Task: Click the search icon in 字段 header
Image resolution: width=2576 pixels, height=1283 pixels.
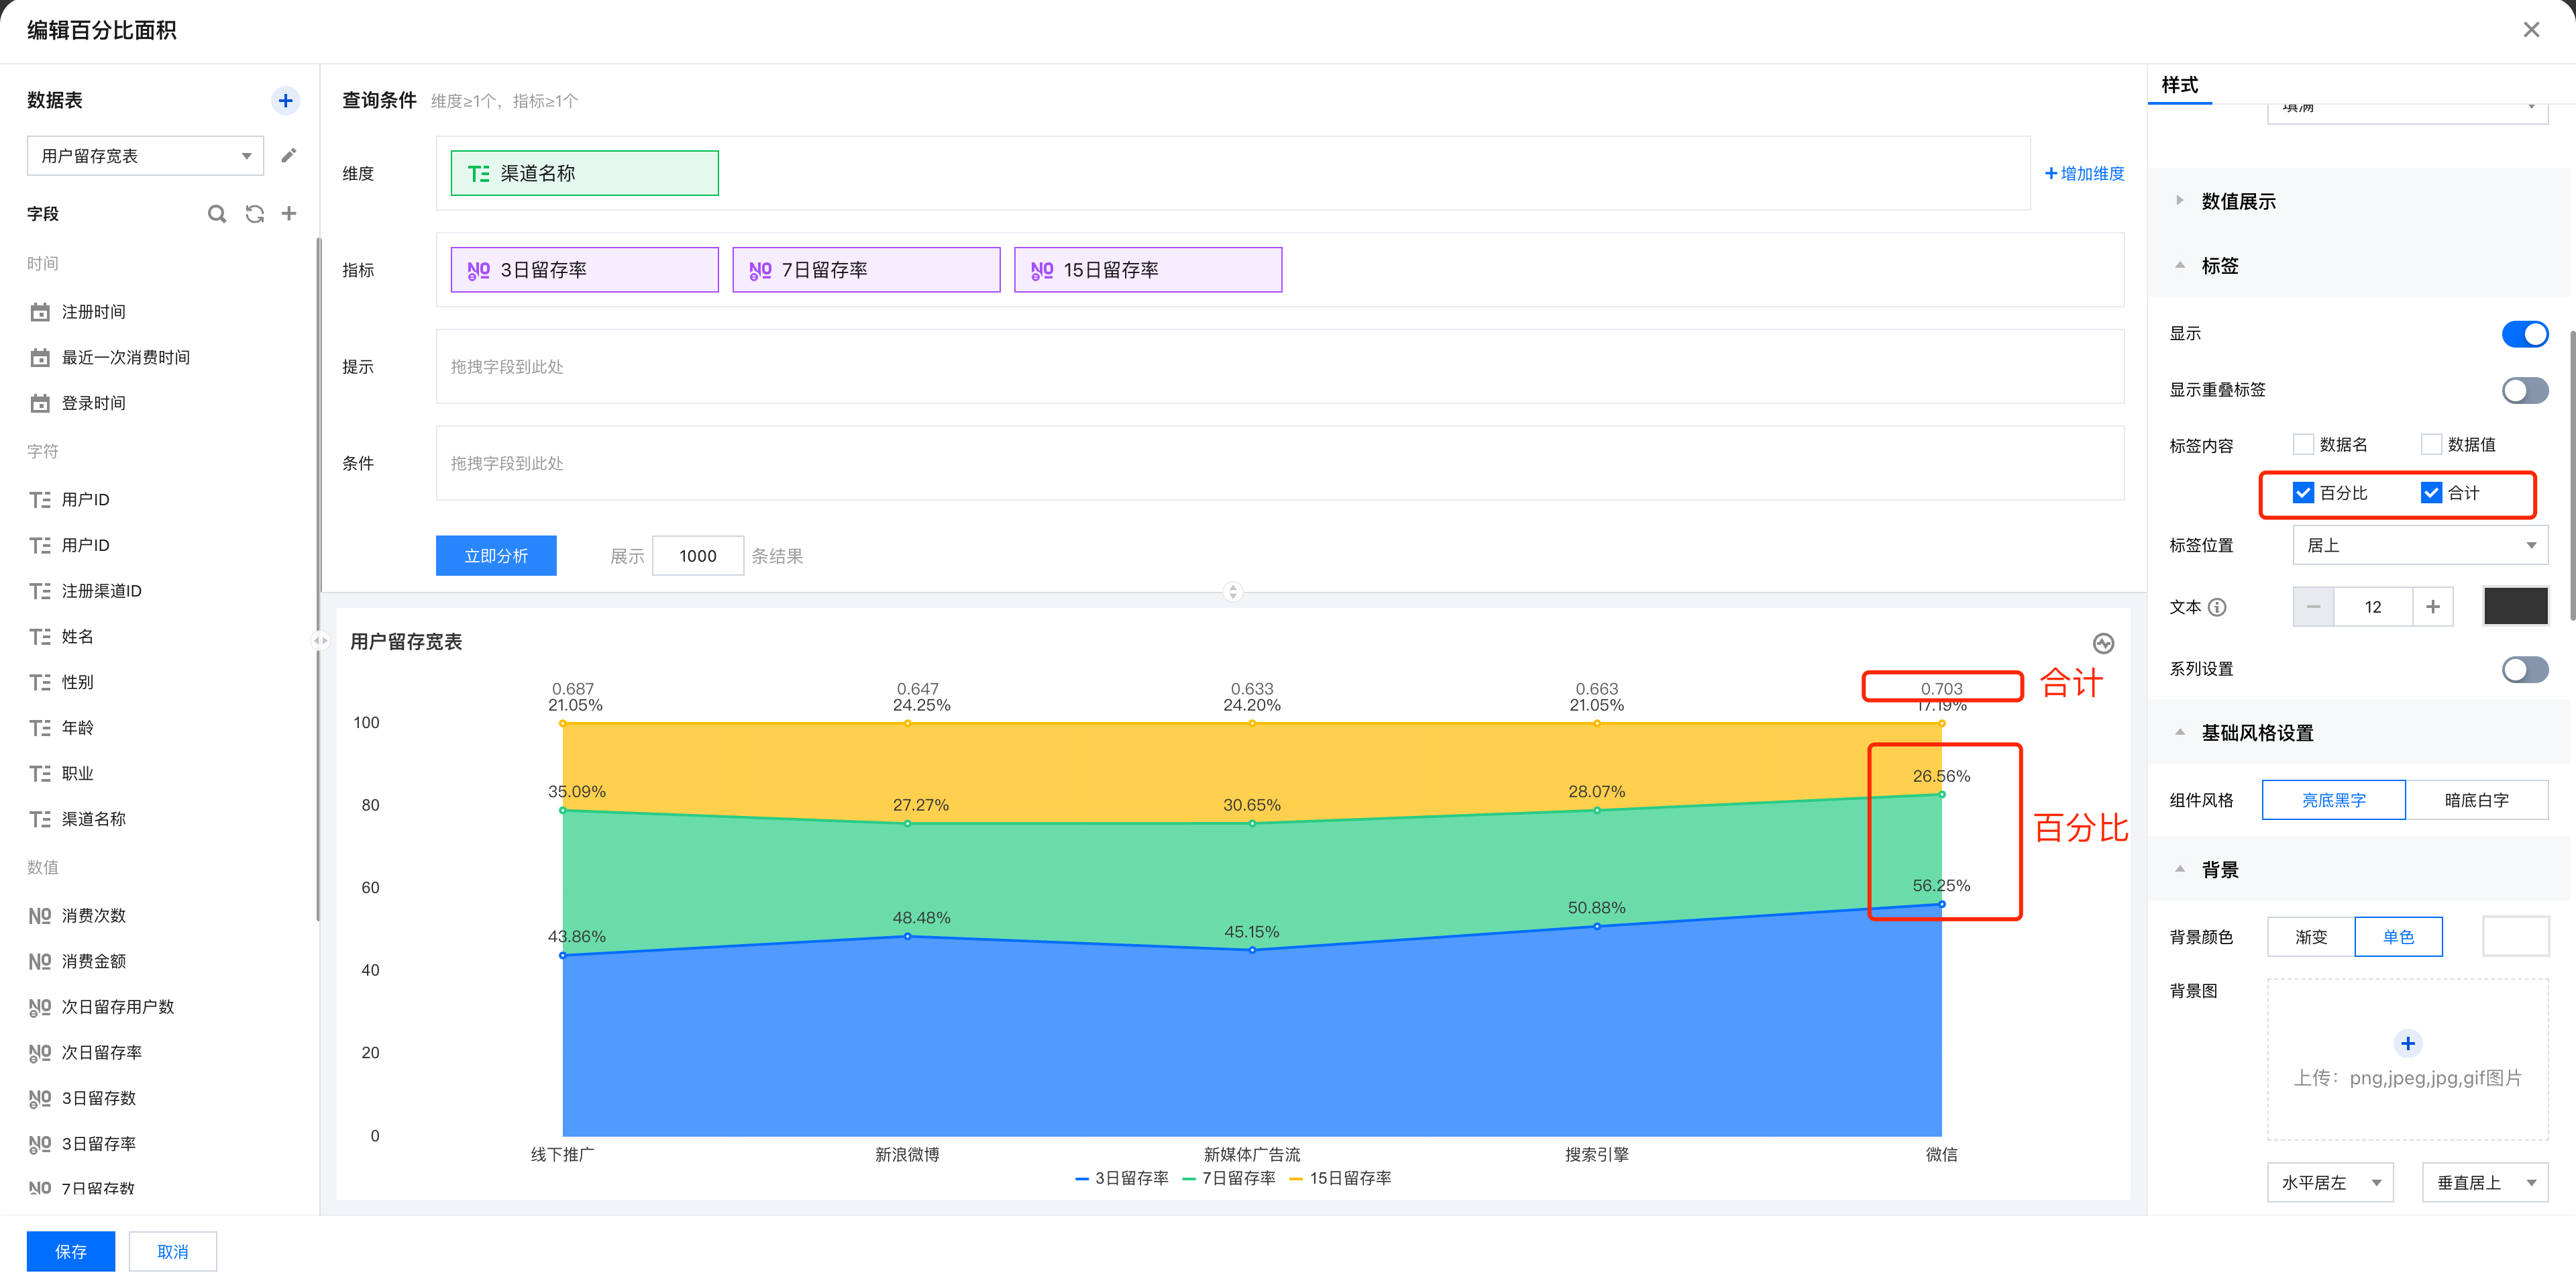Action: pos(216,213)
